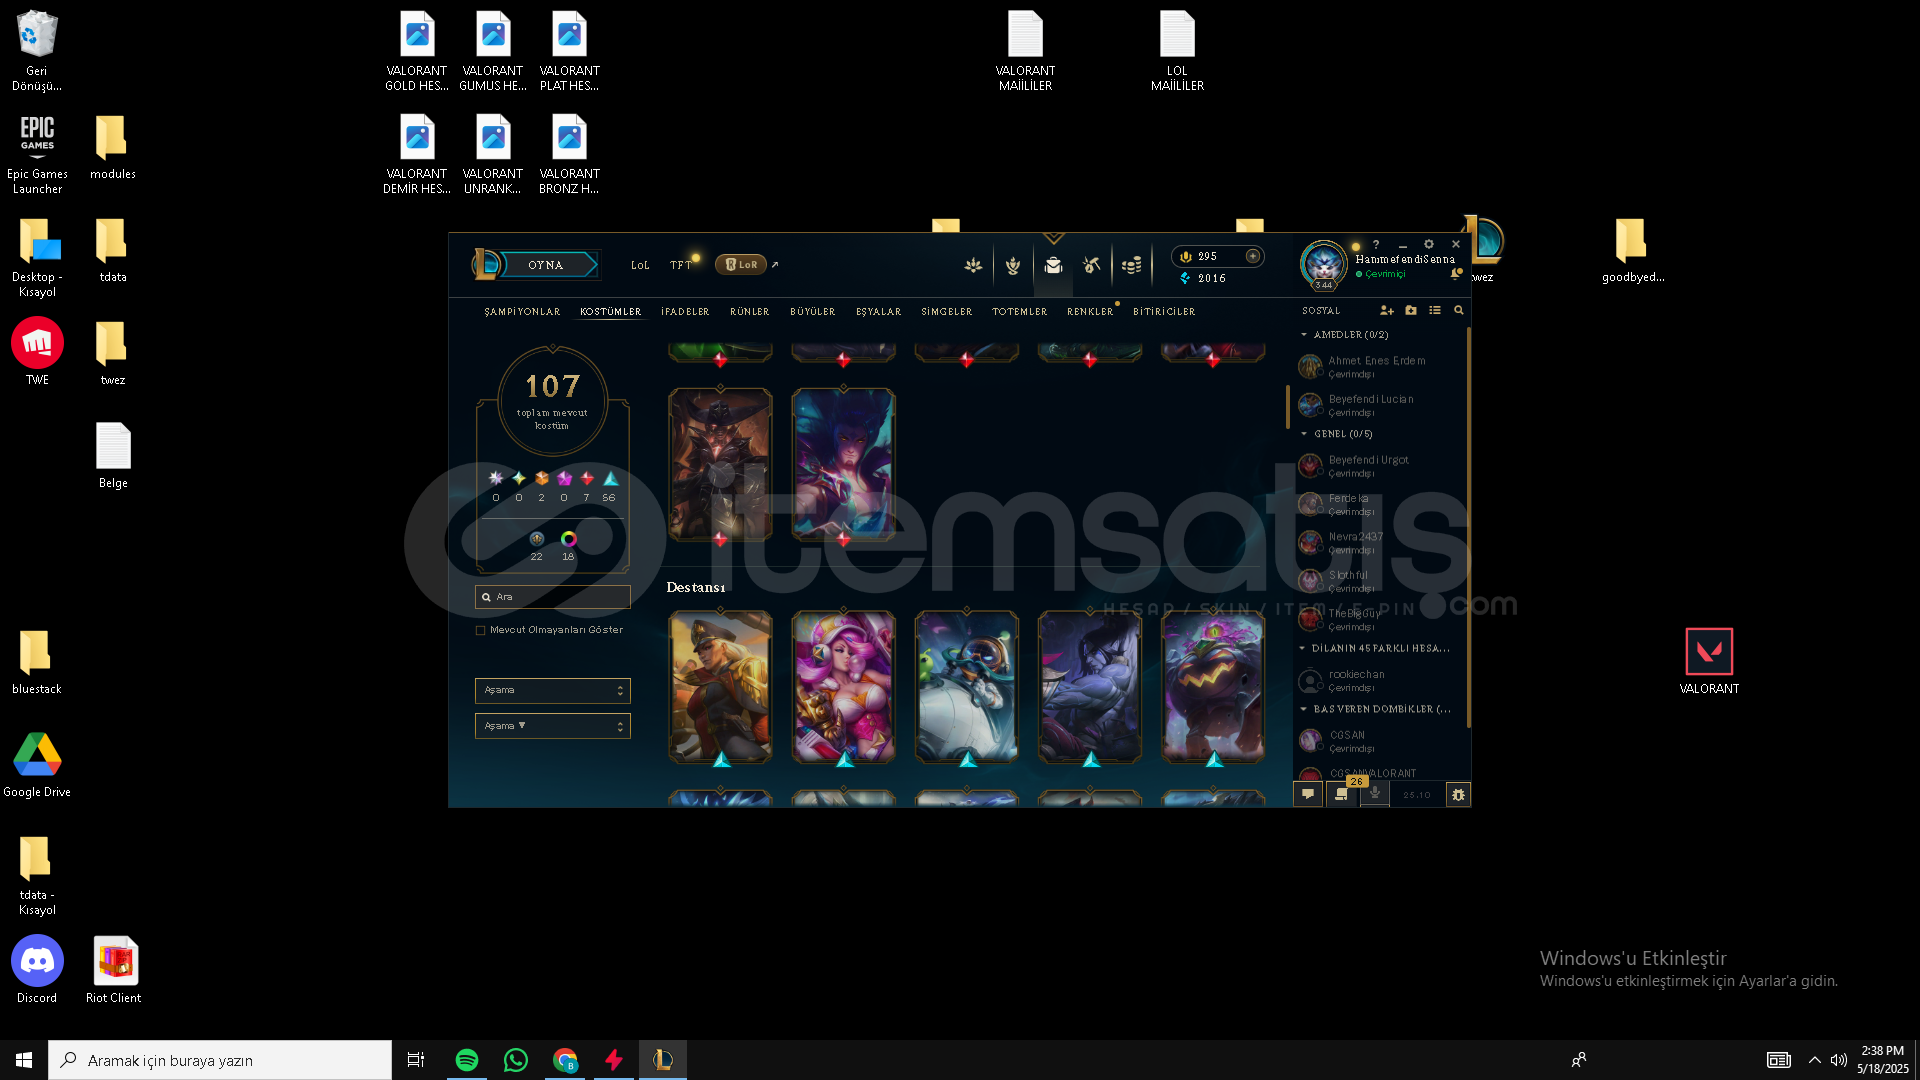Switch to the LoL game mode
Screen dimensions: 1920x1080
pos(640,266)
